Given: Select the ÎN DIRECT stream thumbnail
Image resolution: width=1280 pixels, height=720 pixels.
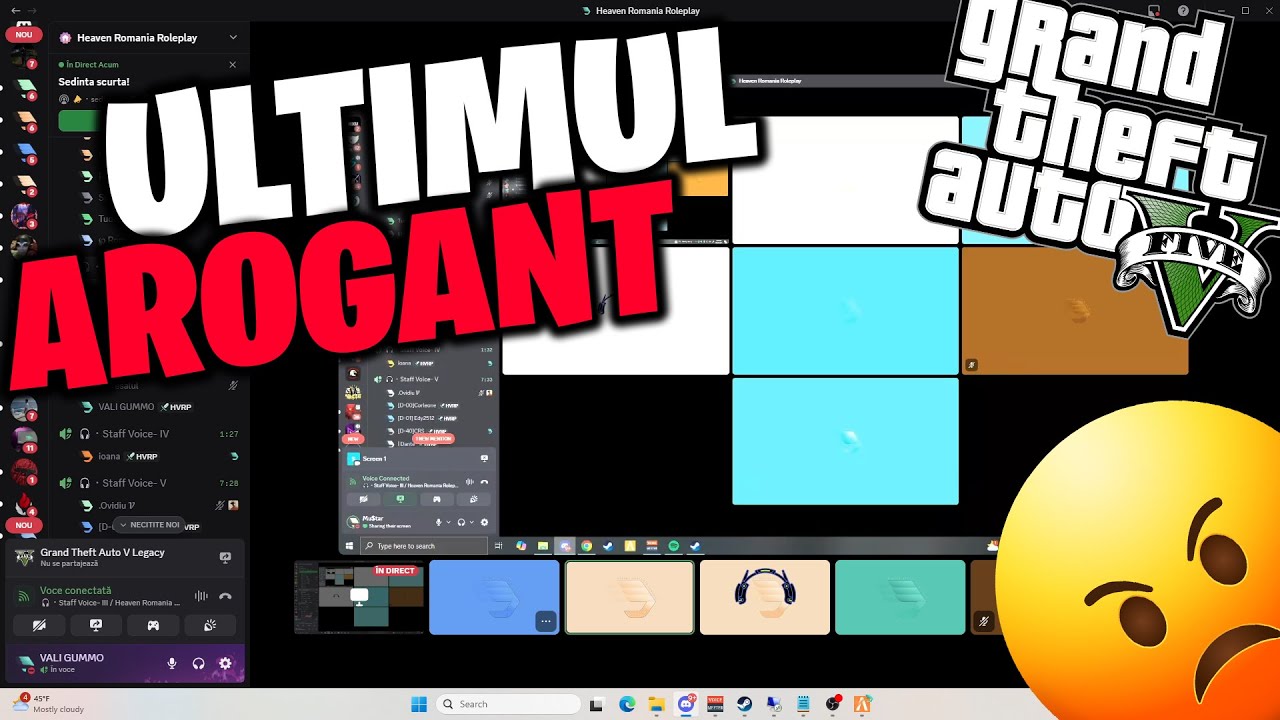Looking at the screenshot, I should (x=359, y=598).
